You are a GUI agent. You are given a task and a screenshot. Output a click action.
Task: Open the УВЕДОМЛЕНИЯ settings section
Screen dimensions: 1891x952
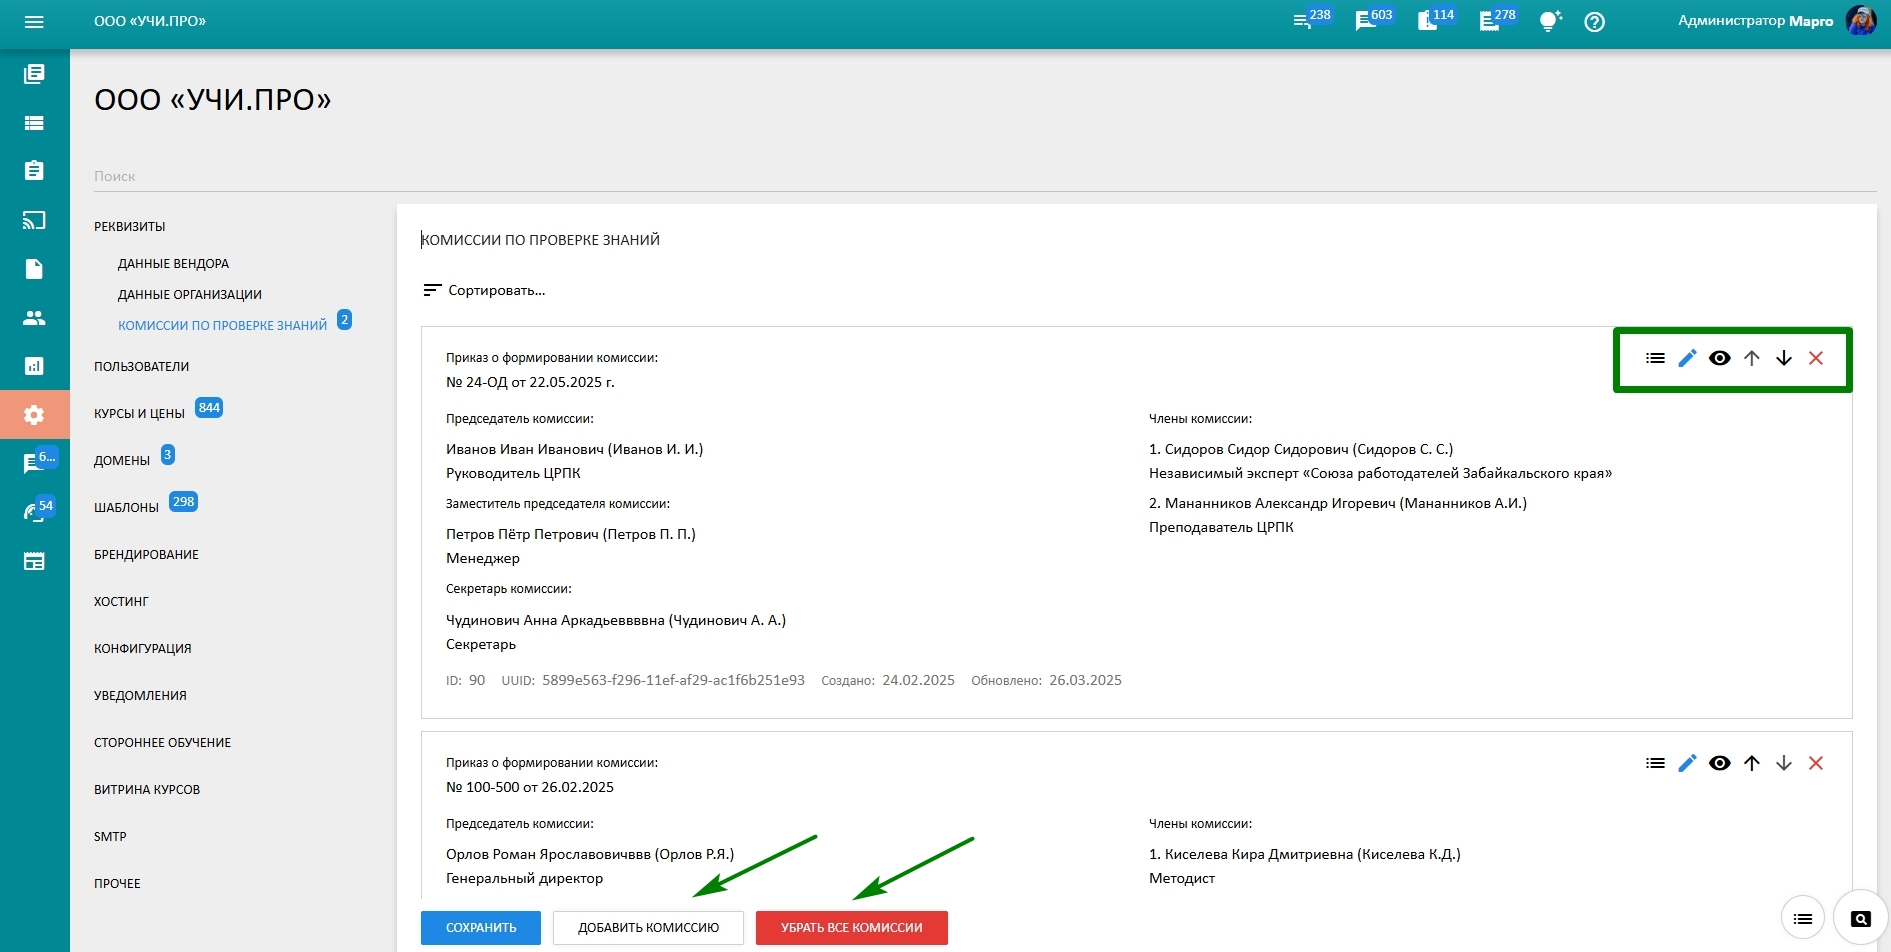141,696
